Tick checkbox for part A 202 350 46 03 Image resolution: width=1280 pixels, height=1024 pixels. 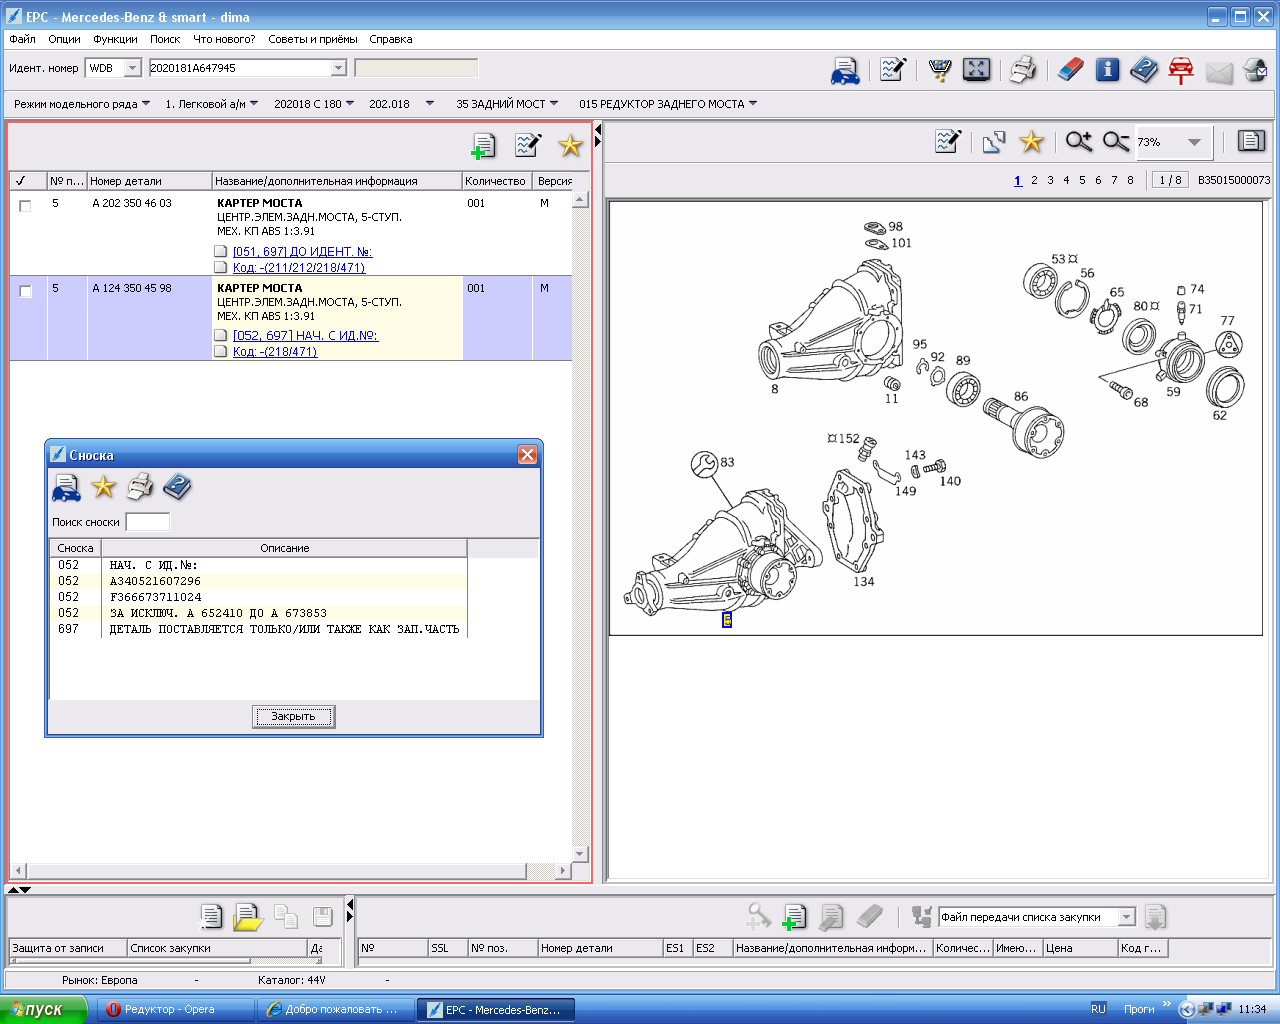[x=26, y=206]
